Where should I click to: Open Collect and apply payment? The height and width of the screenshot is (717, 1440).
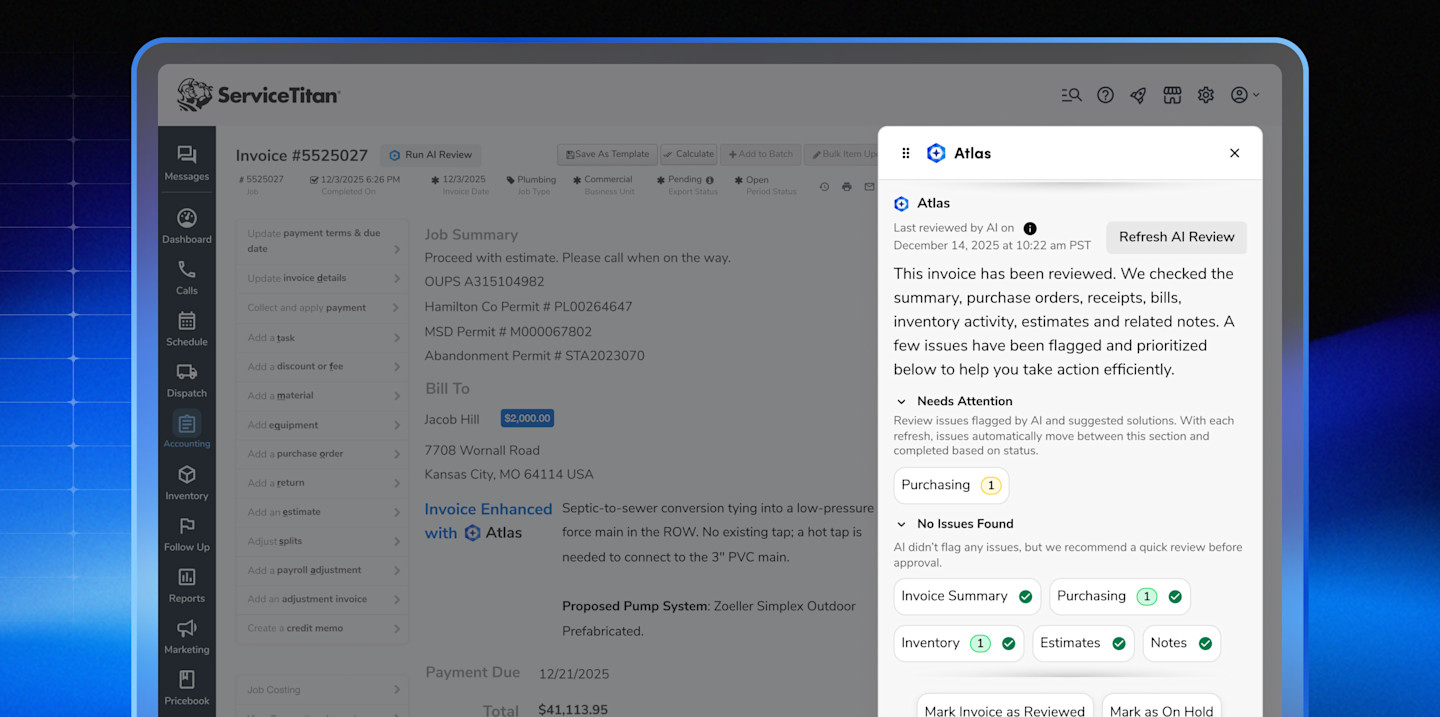[322, 308]
